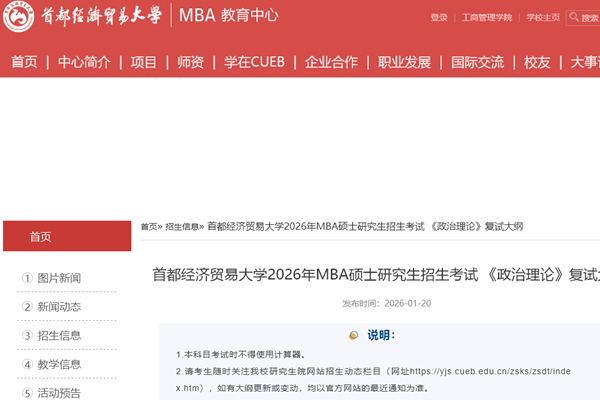The image size is (600, 400).
Task: Click the 首都经济贸易大学 calligraphy title
Action: point(101,16)
